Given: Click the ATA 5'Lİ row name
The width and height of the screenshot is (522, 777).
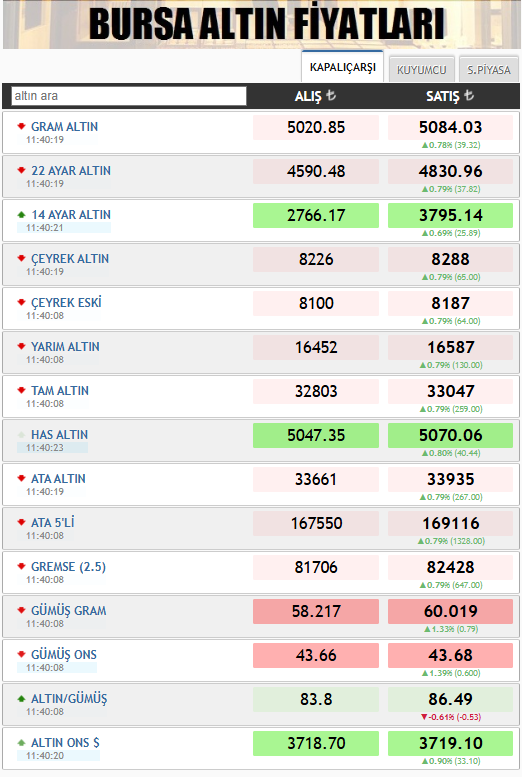Looking at the screenshot, I should coord(53,522).
